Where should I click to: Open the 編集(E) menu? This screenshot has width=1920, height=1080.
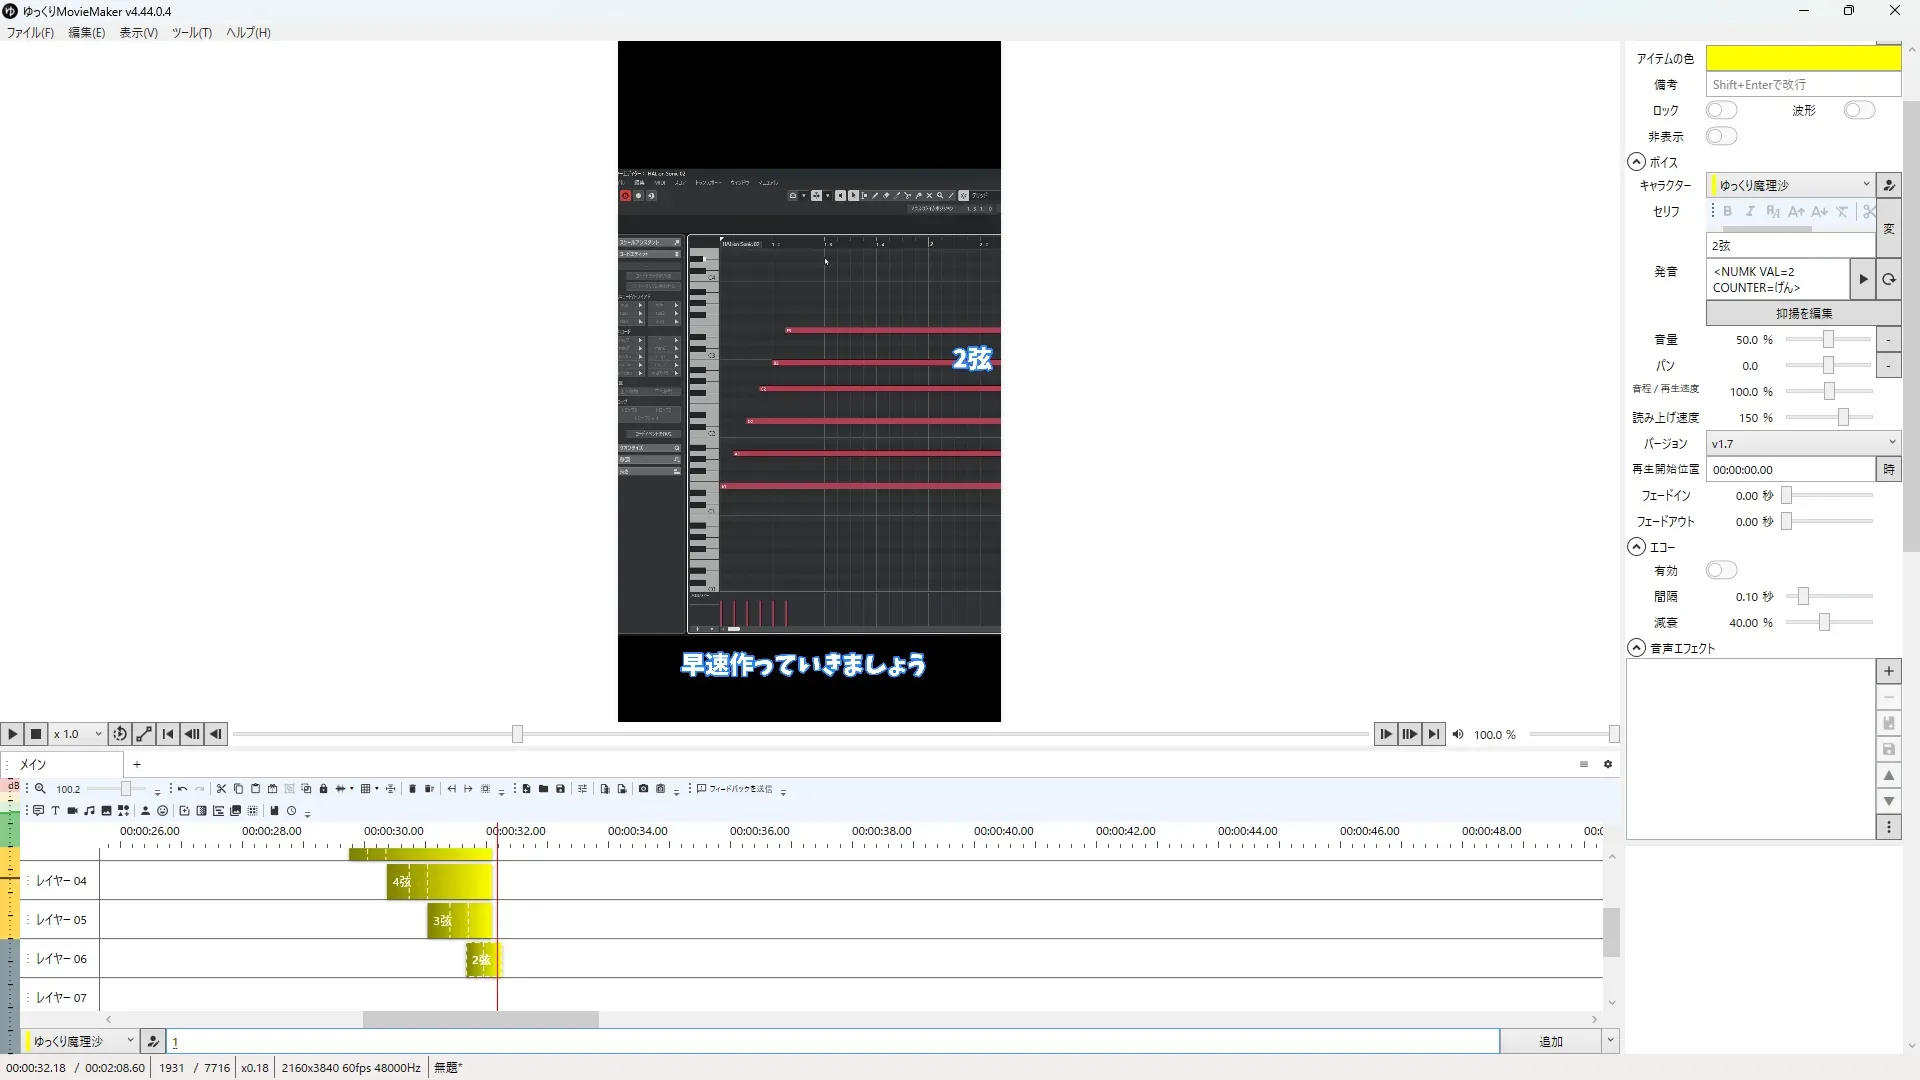(x=86, y=33)
